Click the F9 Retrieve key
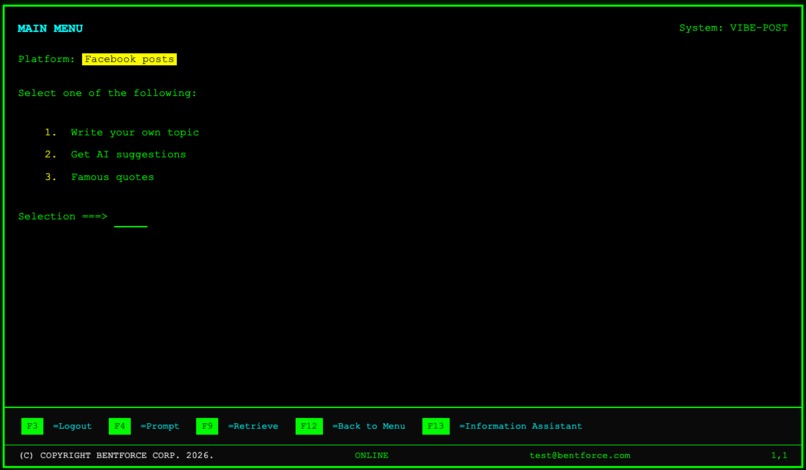 click(x=207, y=426)
